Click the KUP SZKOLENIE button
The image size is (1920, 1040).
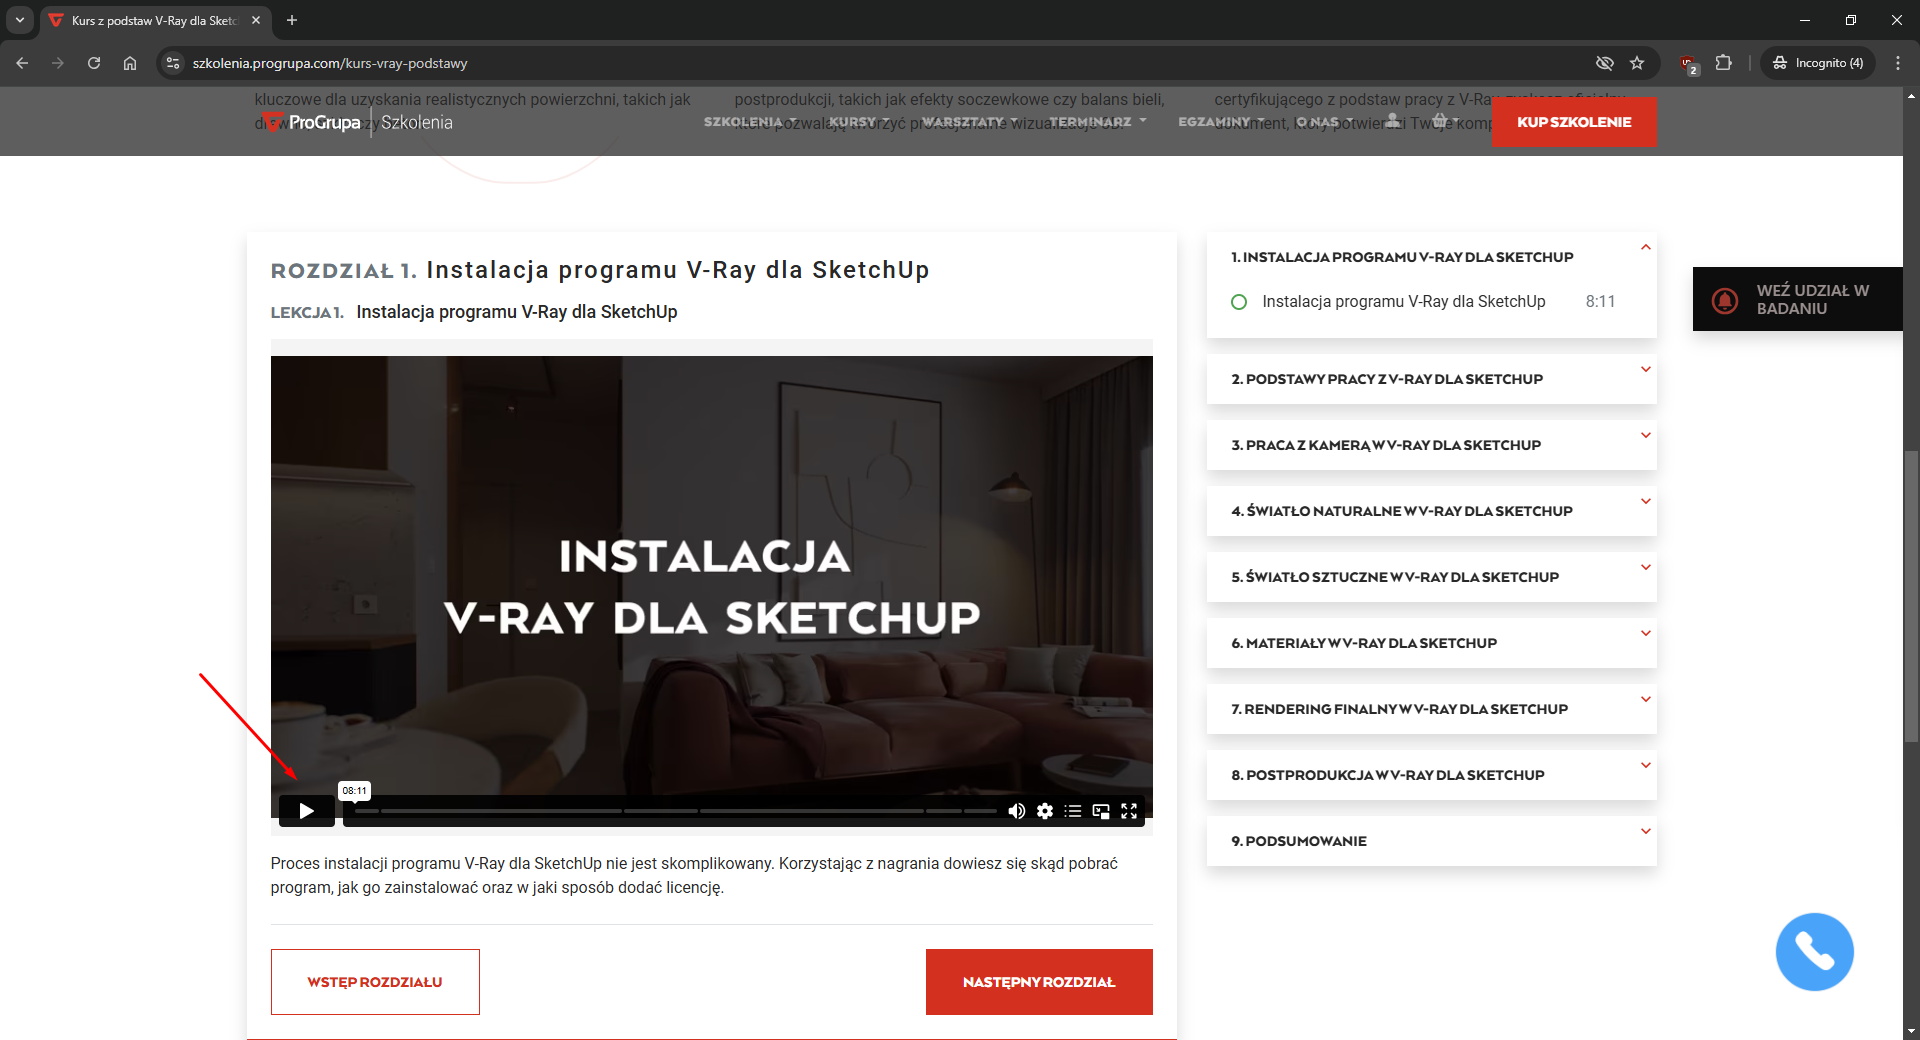(1574, 122)
